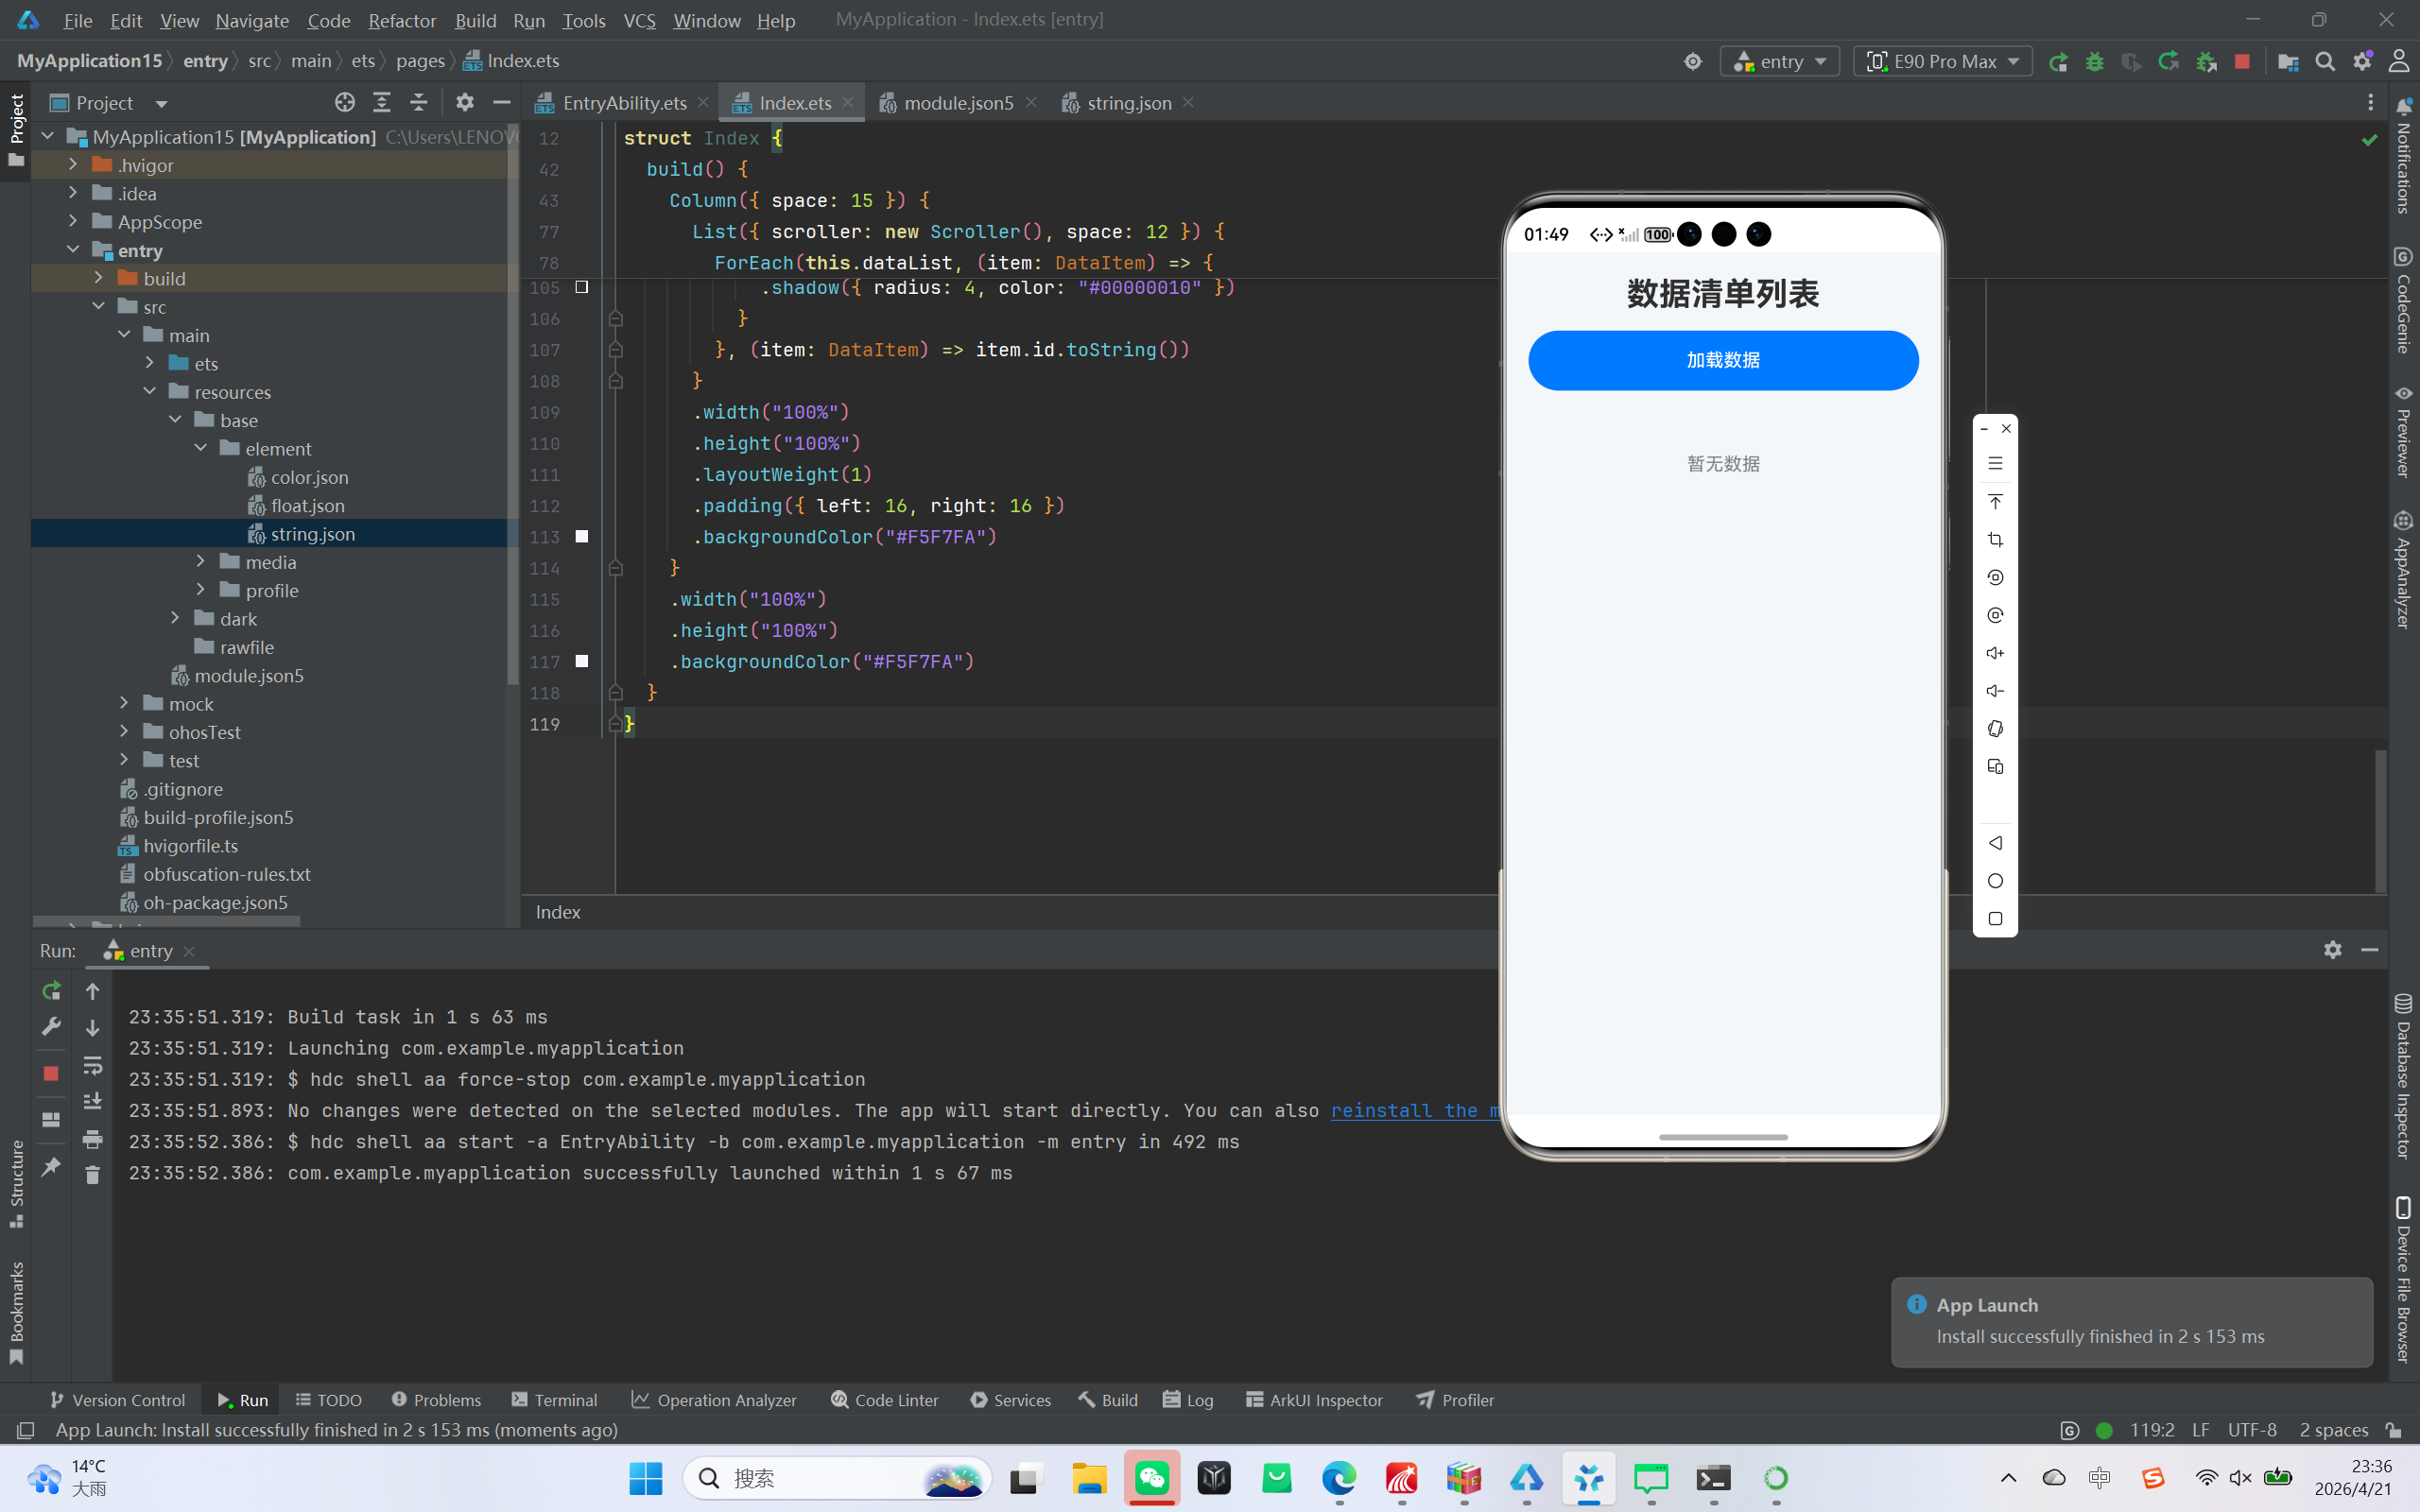Viewport: 2420px width, 1512px height.
Task: Tap the blue 加载数据 button in emulator
Action: coord(1722,360)
